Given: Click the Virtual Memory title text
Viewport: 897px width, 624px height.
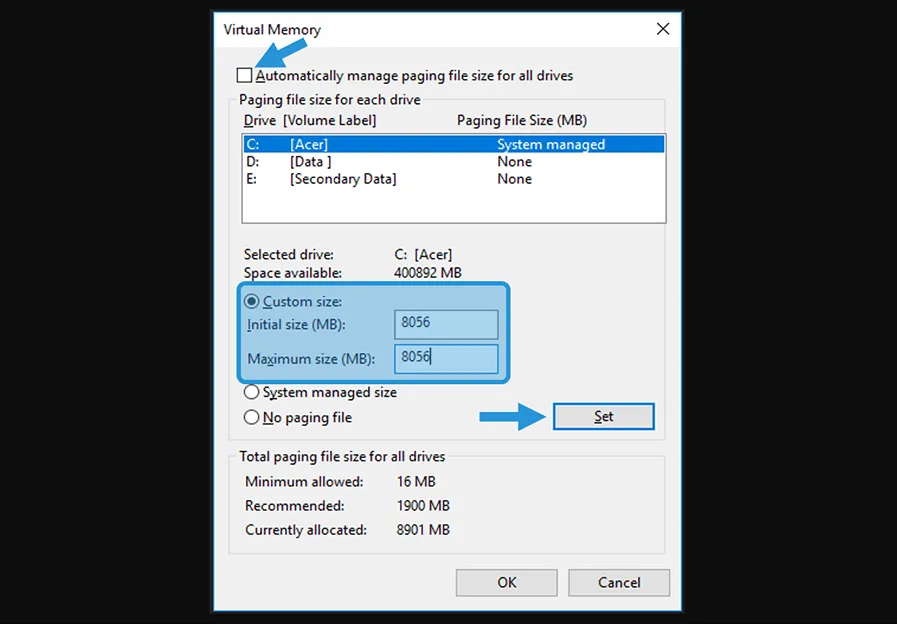Looking at the screenshot, I should coord(272,30).
